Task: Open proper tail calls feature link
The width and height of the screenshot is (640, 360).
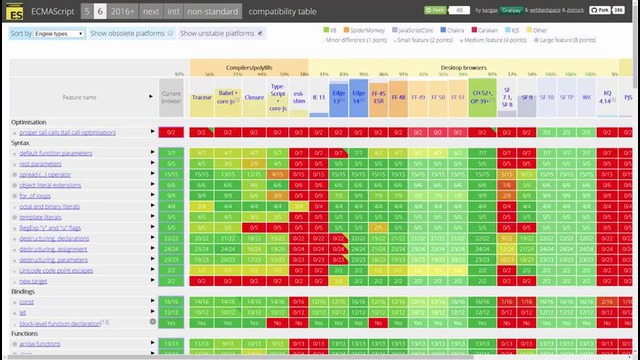Action: coord(68,132)
